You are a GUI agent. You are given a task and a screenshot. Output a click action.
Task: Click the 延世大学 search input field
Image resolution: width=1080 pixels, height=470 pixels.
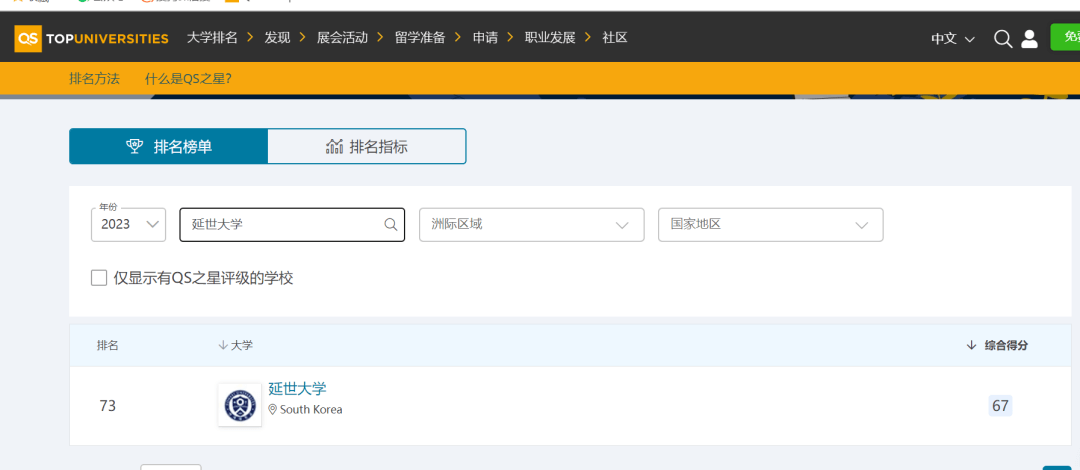[292, 225]
